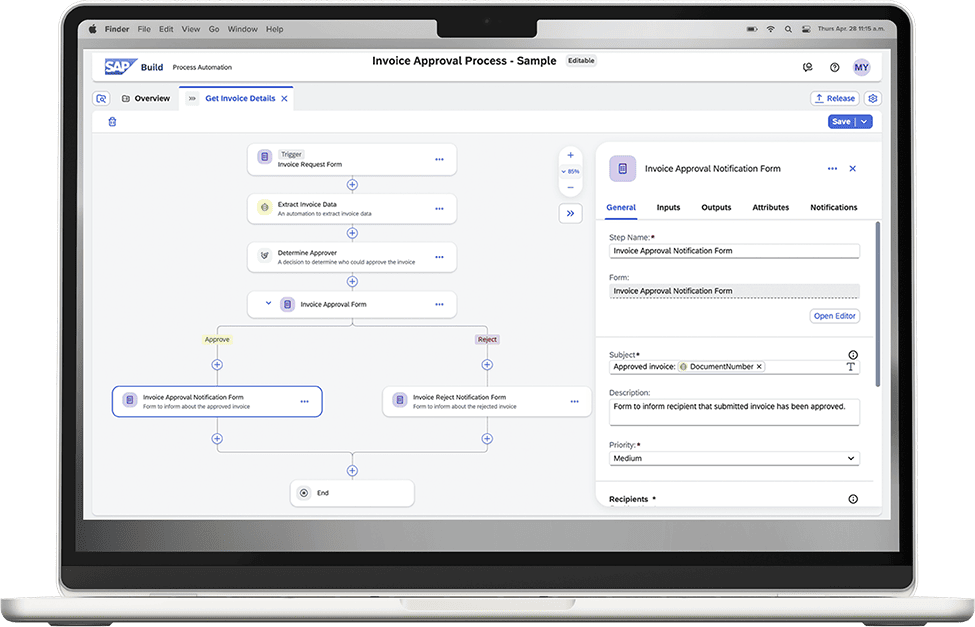Collapse the Invoice Approval Form branch

point(268,304)
